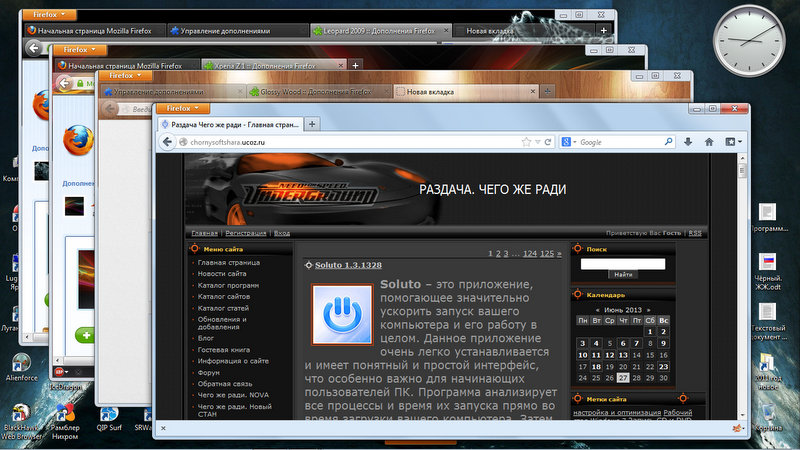800x450 pixels.
Task: Open 'Форум' in site menu
Action: pyautogui.click(x=208, y=372)
